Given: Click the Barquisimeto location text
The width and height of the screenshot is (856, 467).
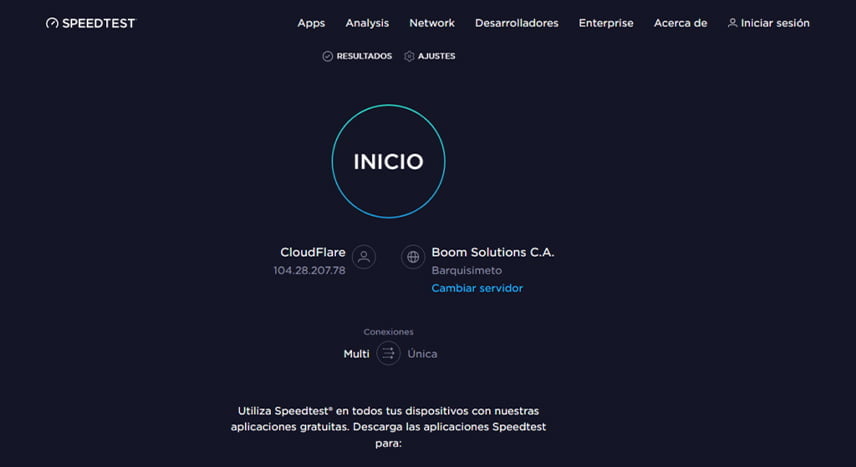Looking at the screenshot, I should click(467, 270).
